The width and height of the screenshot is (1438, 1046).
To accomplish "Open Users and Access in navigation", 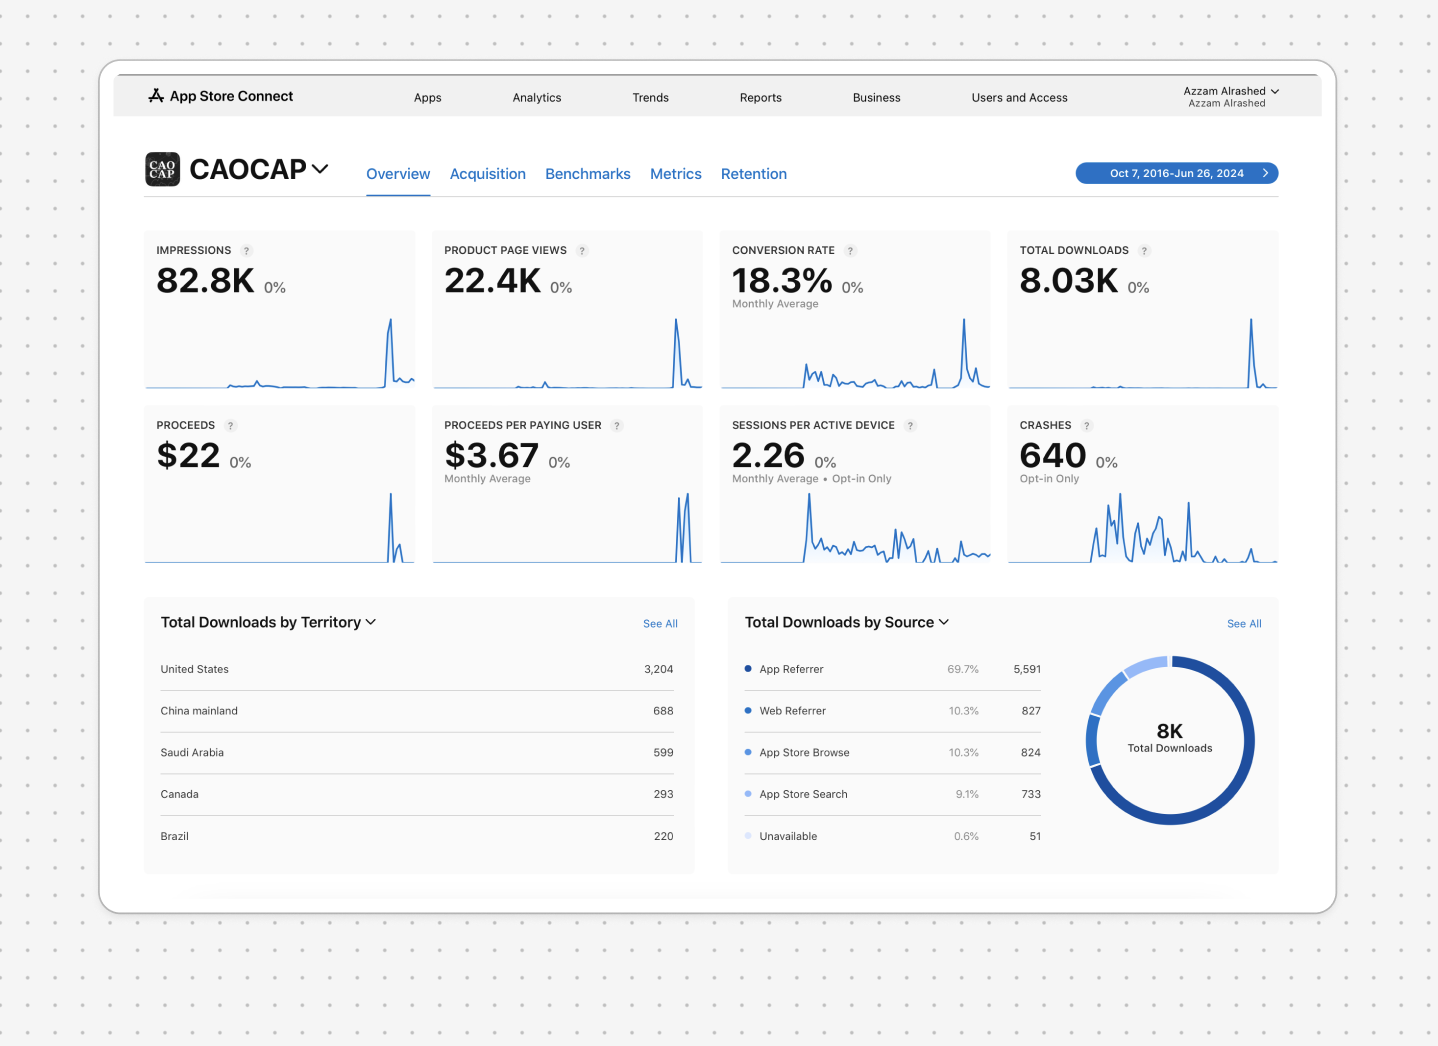I will coord(1020,98).
